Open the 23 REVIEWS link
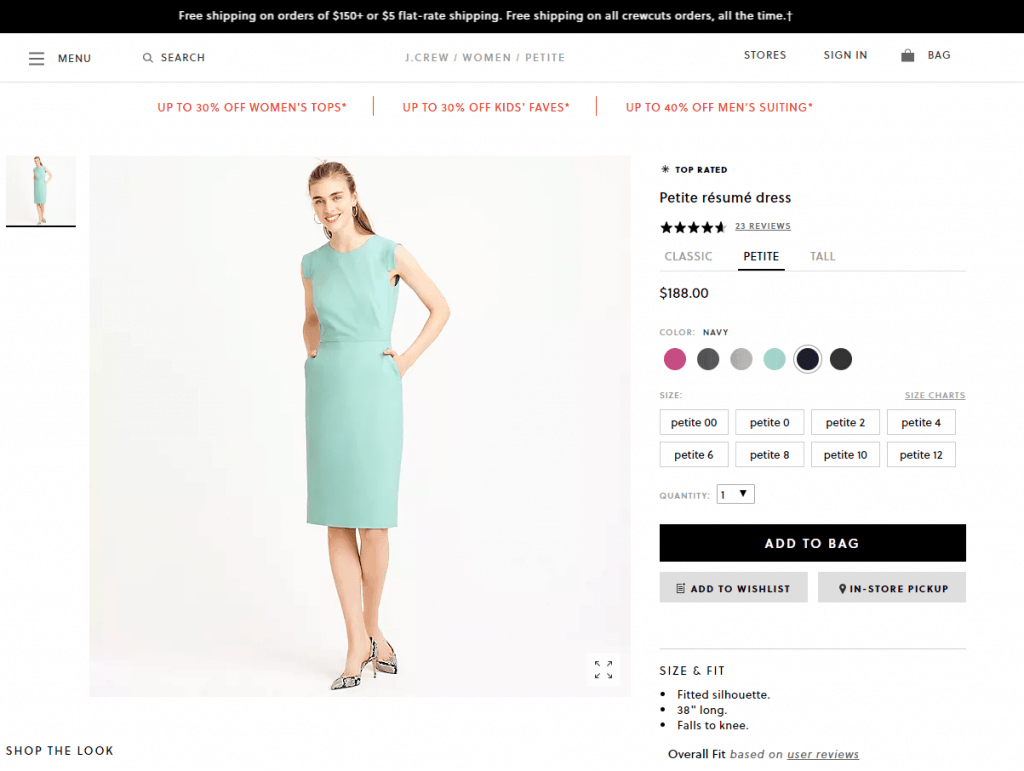This screenshot has width=1024, height=771. (763, 226)
